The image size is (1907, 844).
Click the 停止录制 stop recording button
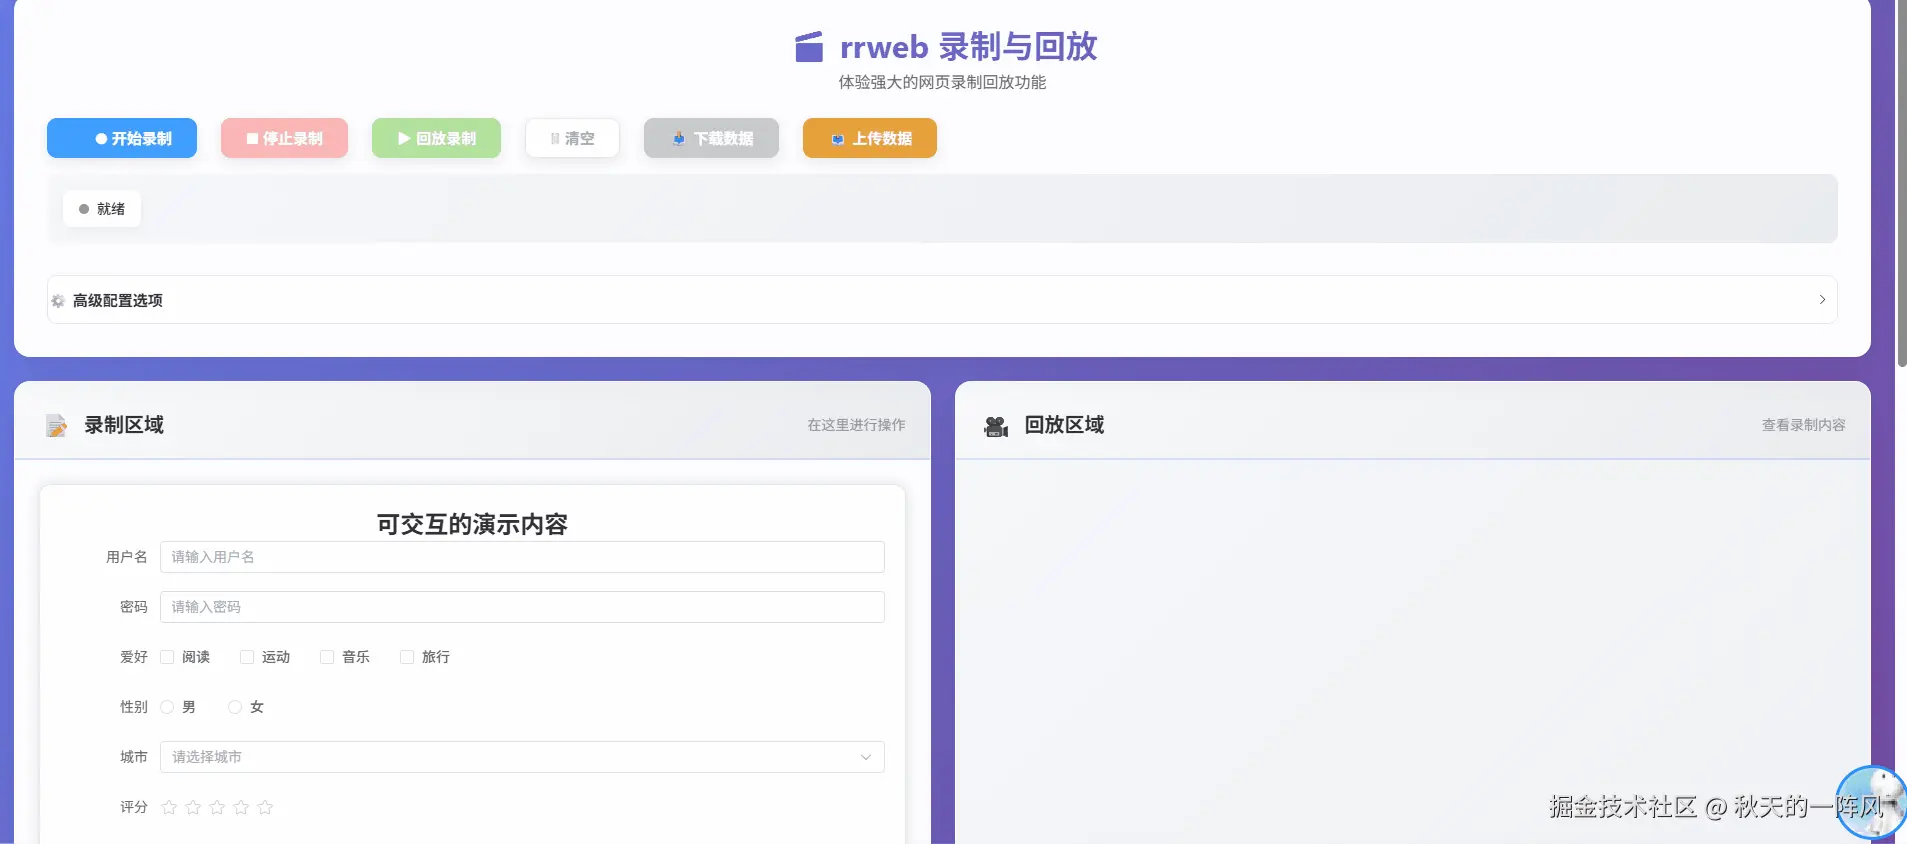point(284,138)
